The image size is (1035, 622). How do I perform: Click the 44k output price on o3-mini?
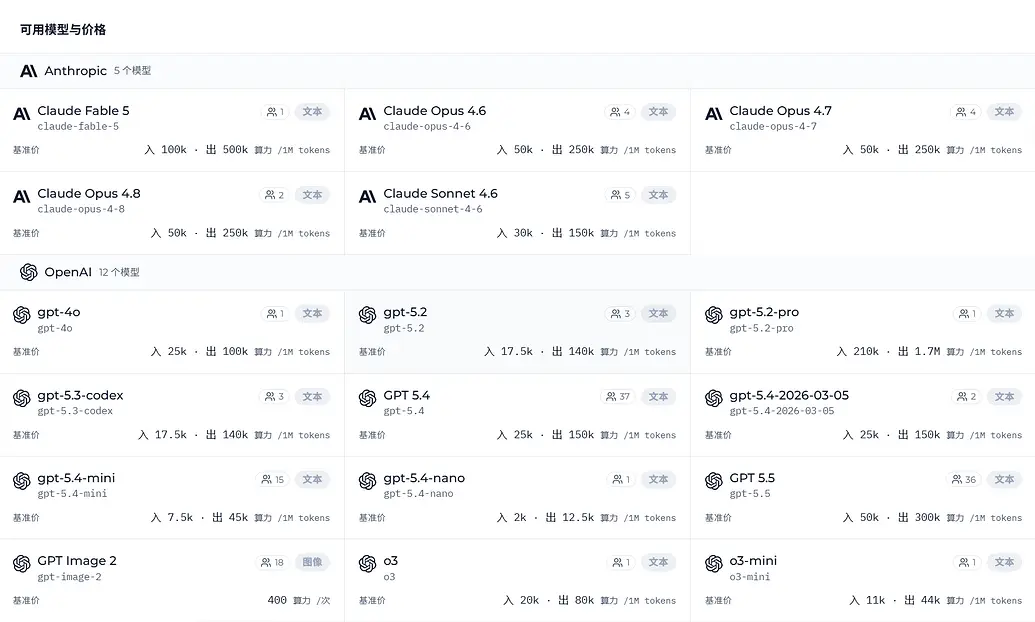tap(930, 600)
